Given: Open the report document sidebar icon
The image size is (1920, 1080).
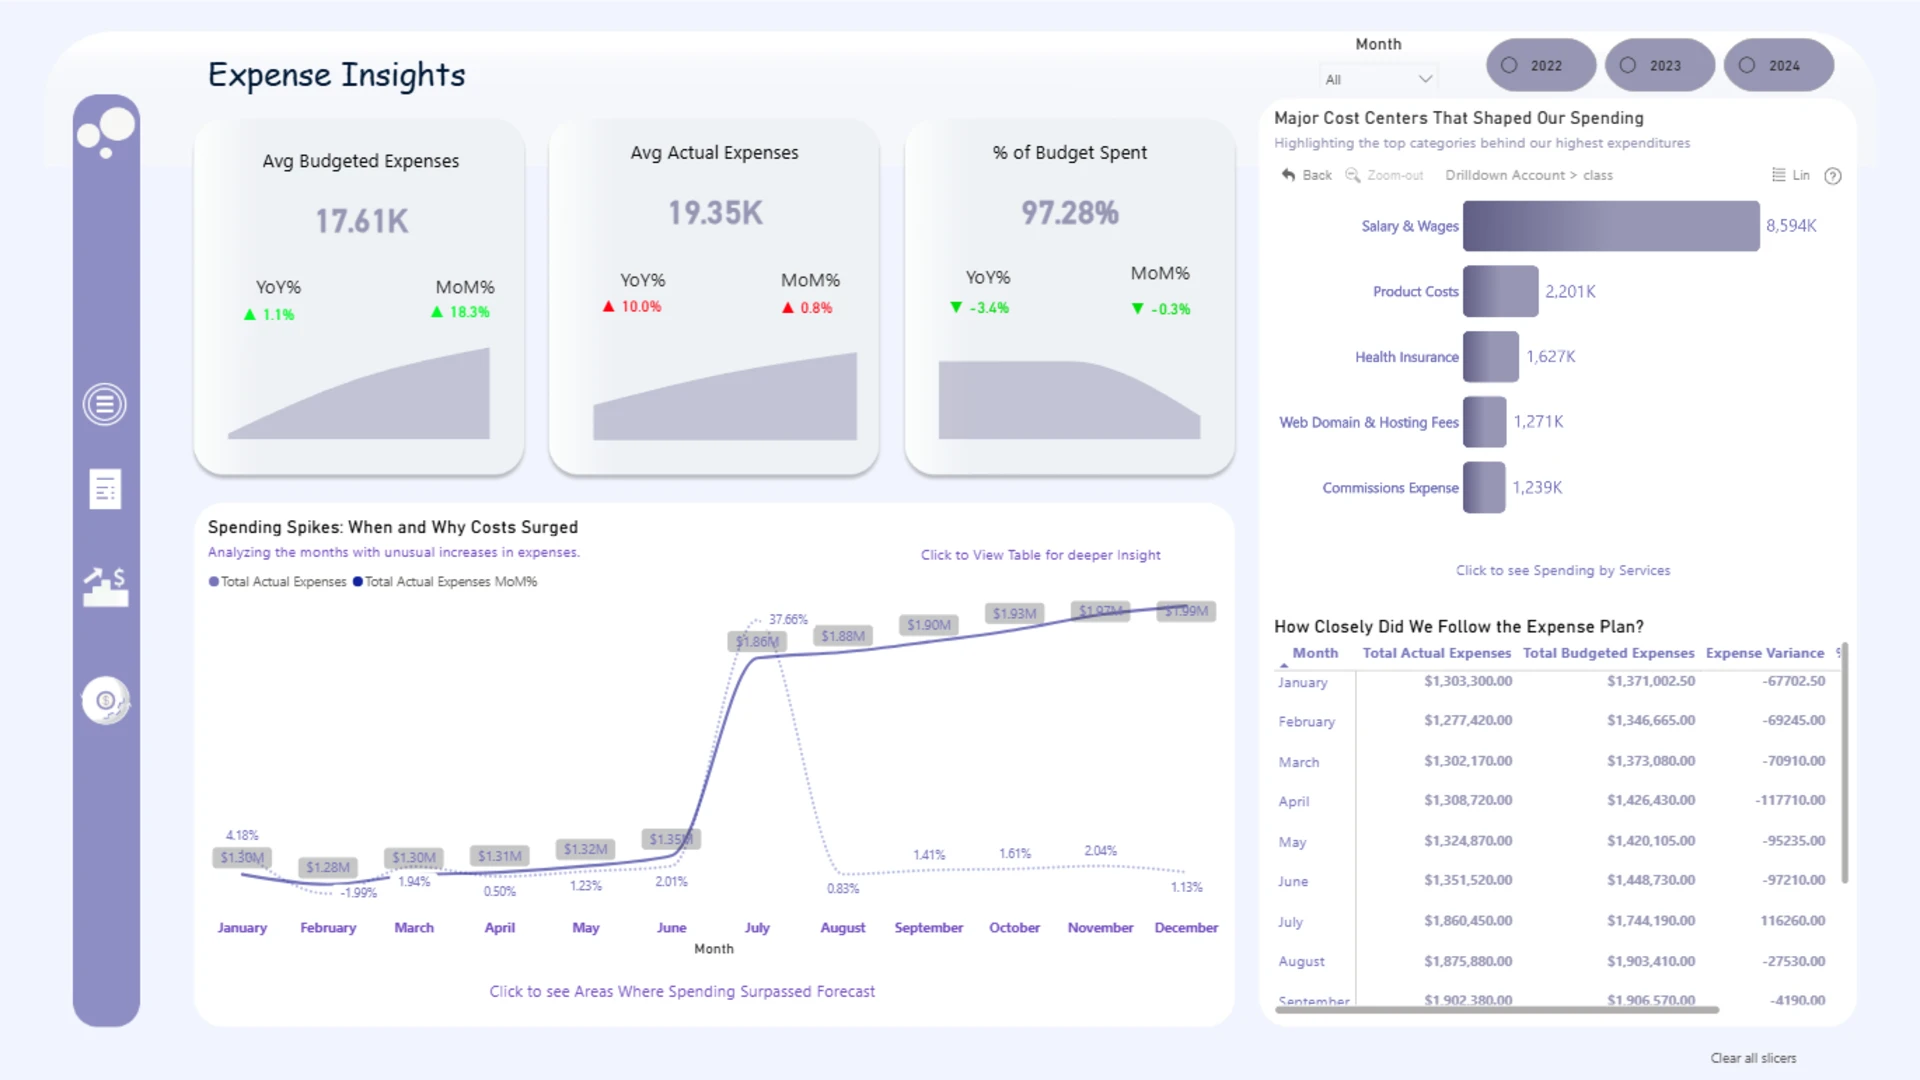Looking at the screenshot, I should tap(105, 489).
